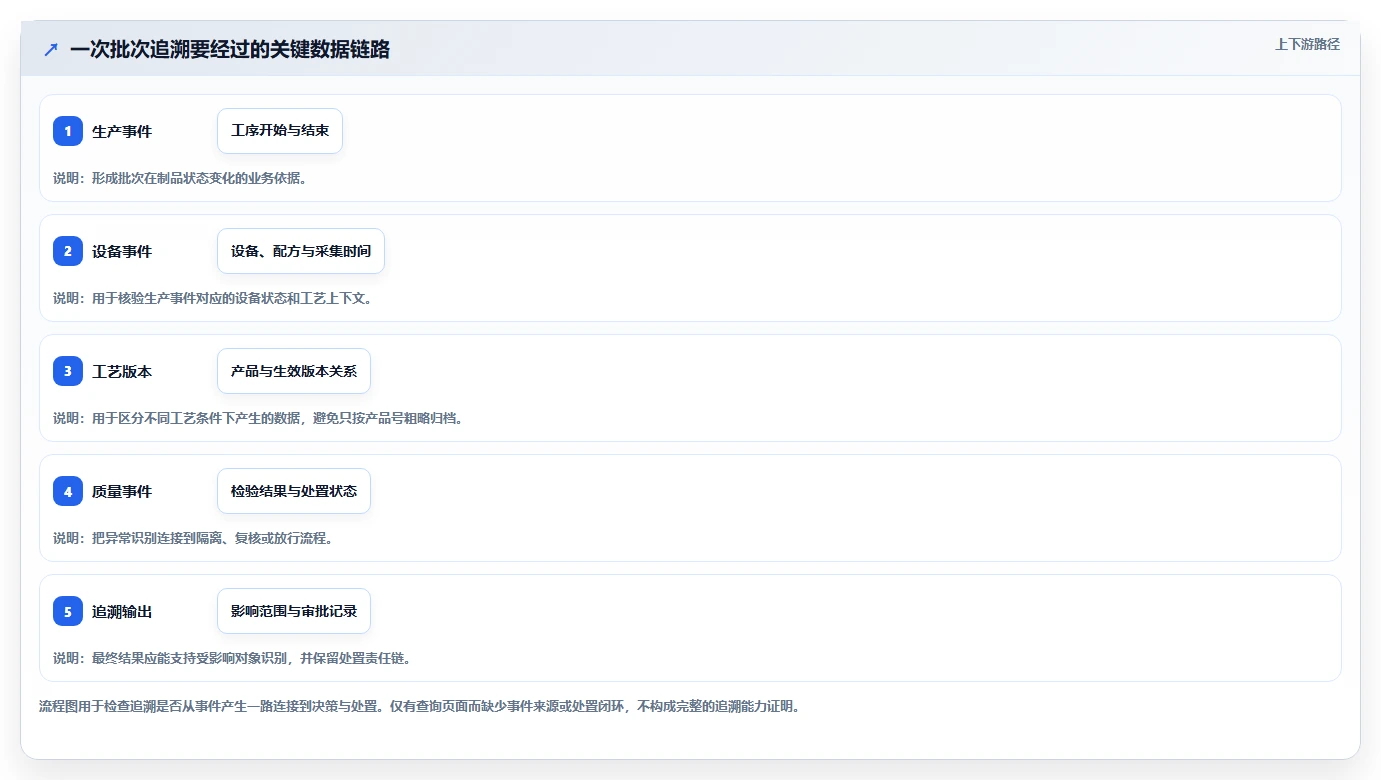Viewport: 1381px width, 780px height.
Task: Click the step 4 number badge
Action: click(68, 491)
